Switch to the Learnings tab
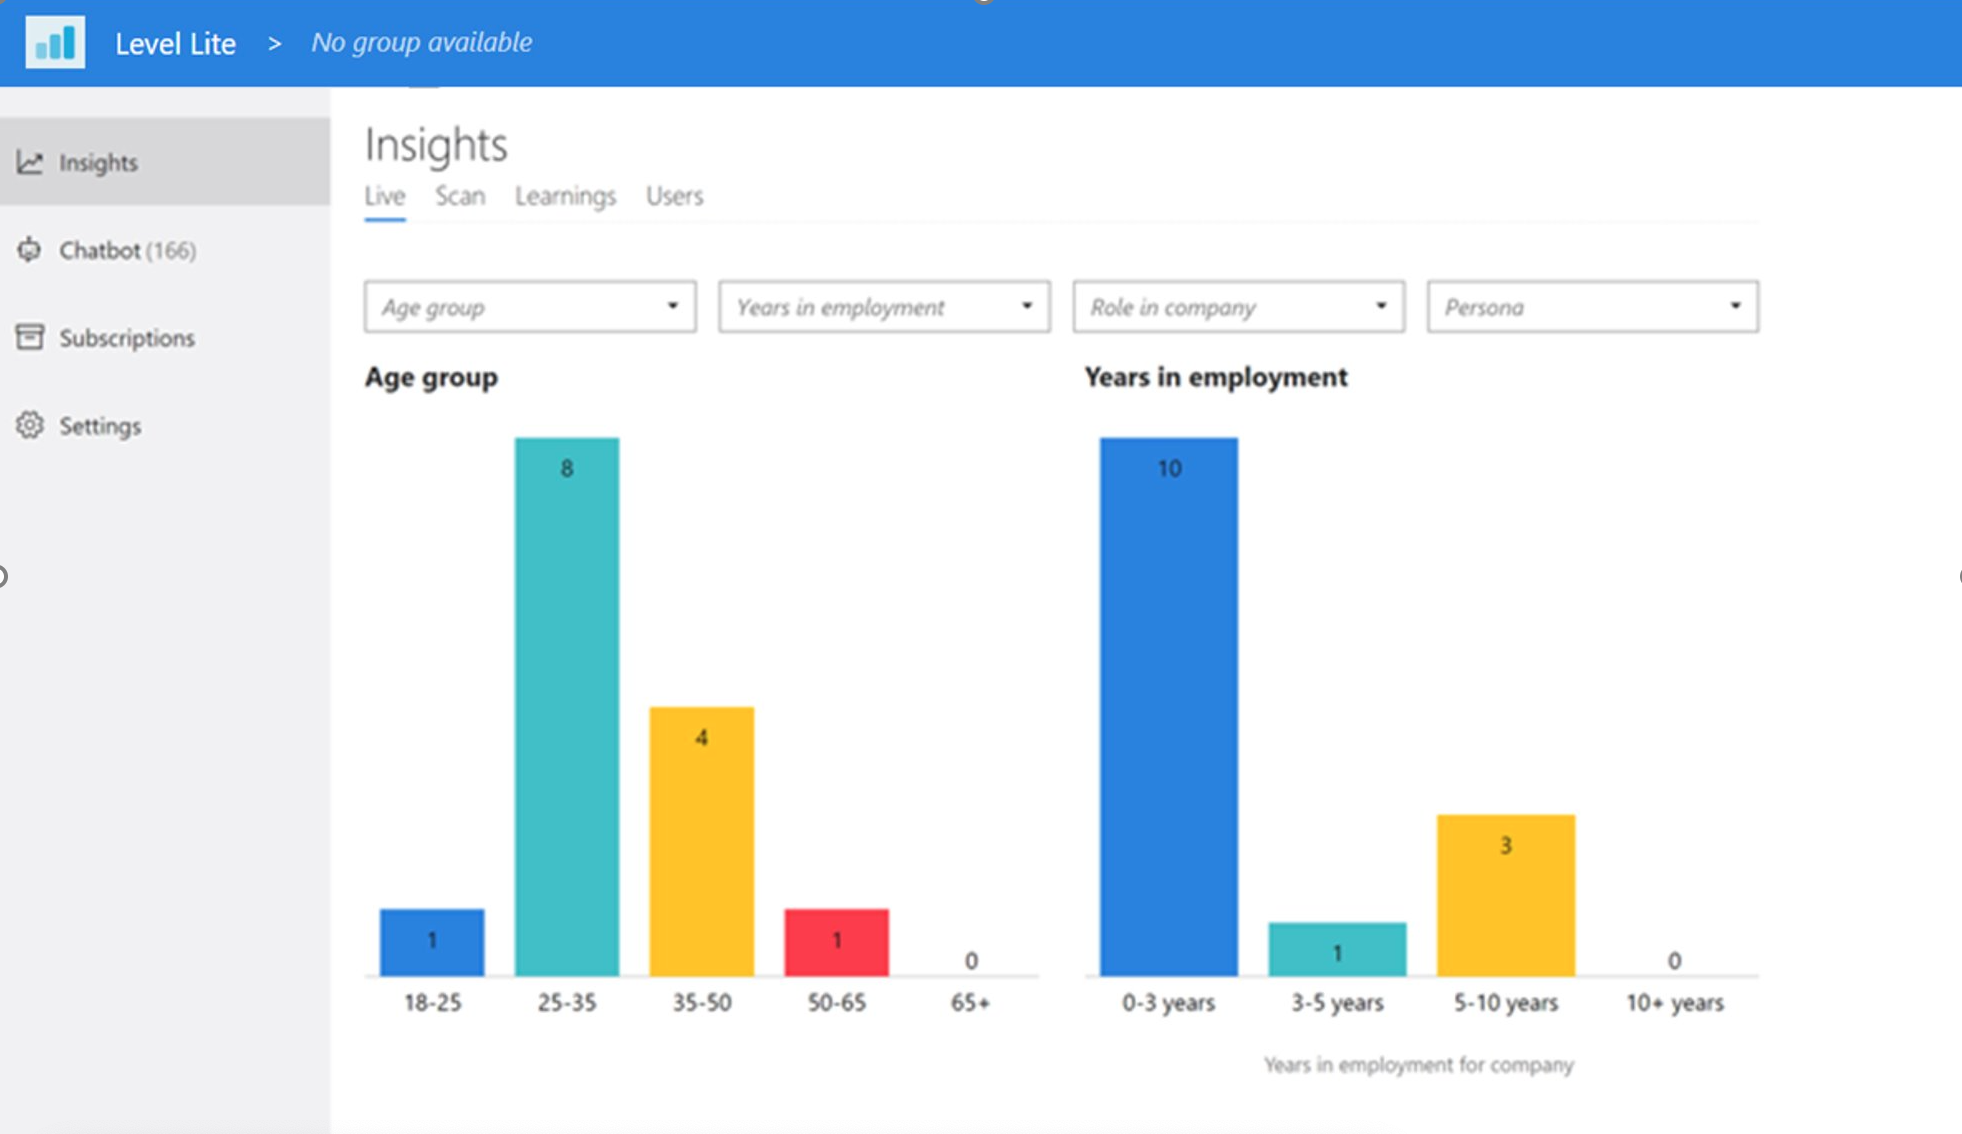 click(565, 196)
